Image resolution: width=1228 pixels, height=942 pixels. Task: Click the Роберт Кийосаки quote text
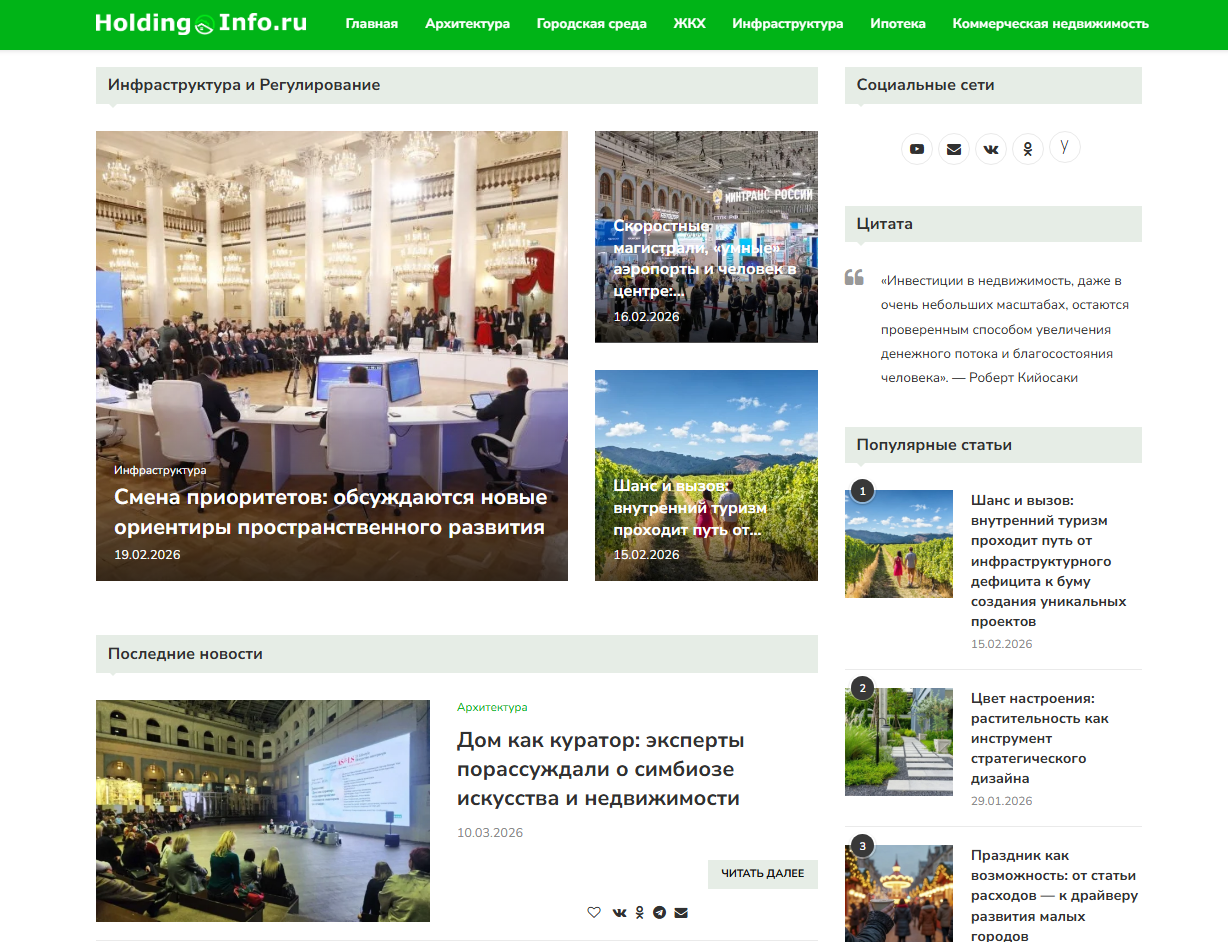coord(1004,330)
